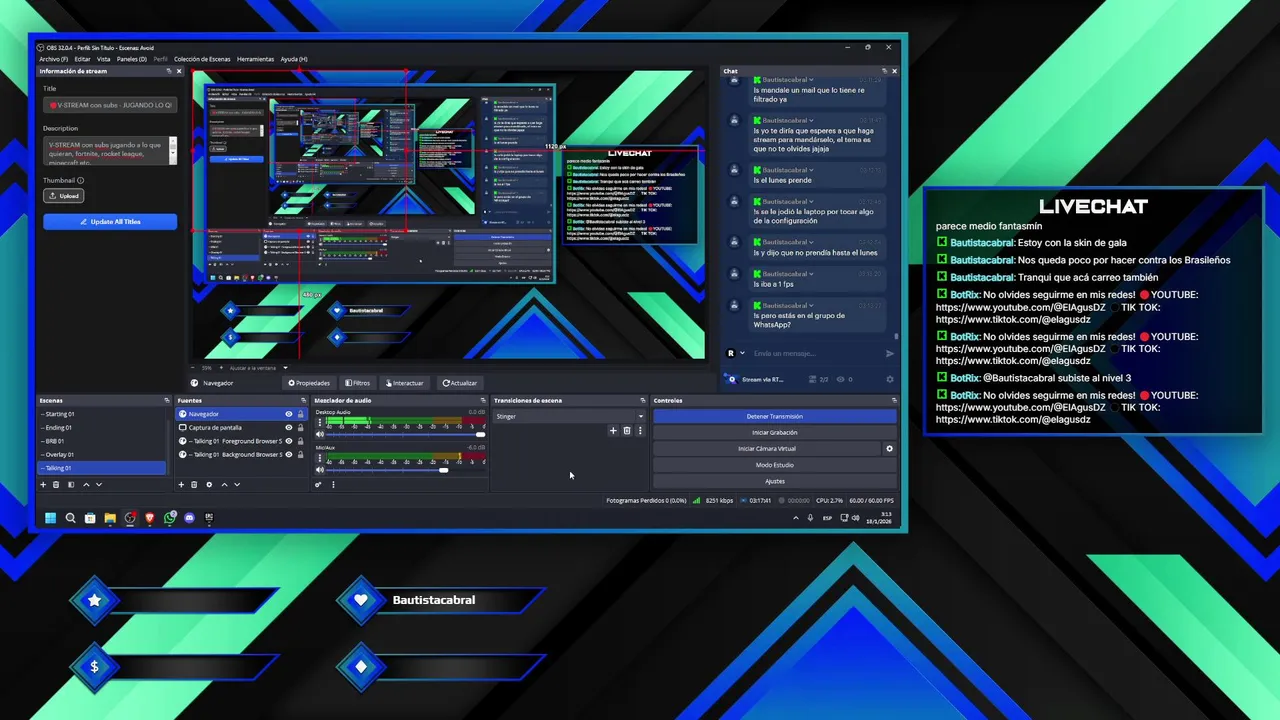The width and height of the screenshot is (1280, 720).
Task: Send chat message arrow icon
Action: pyautogui.click(x=890, y=353)
